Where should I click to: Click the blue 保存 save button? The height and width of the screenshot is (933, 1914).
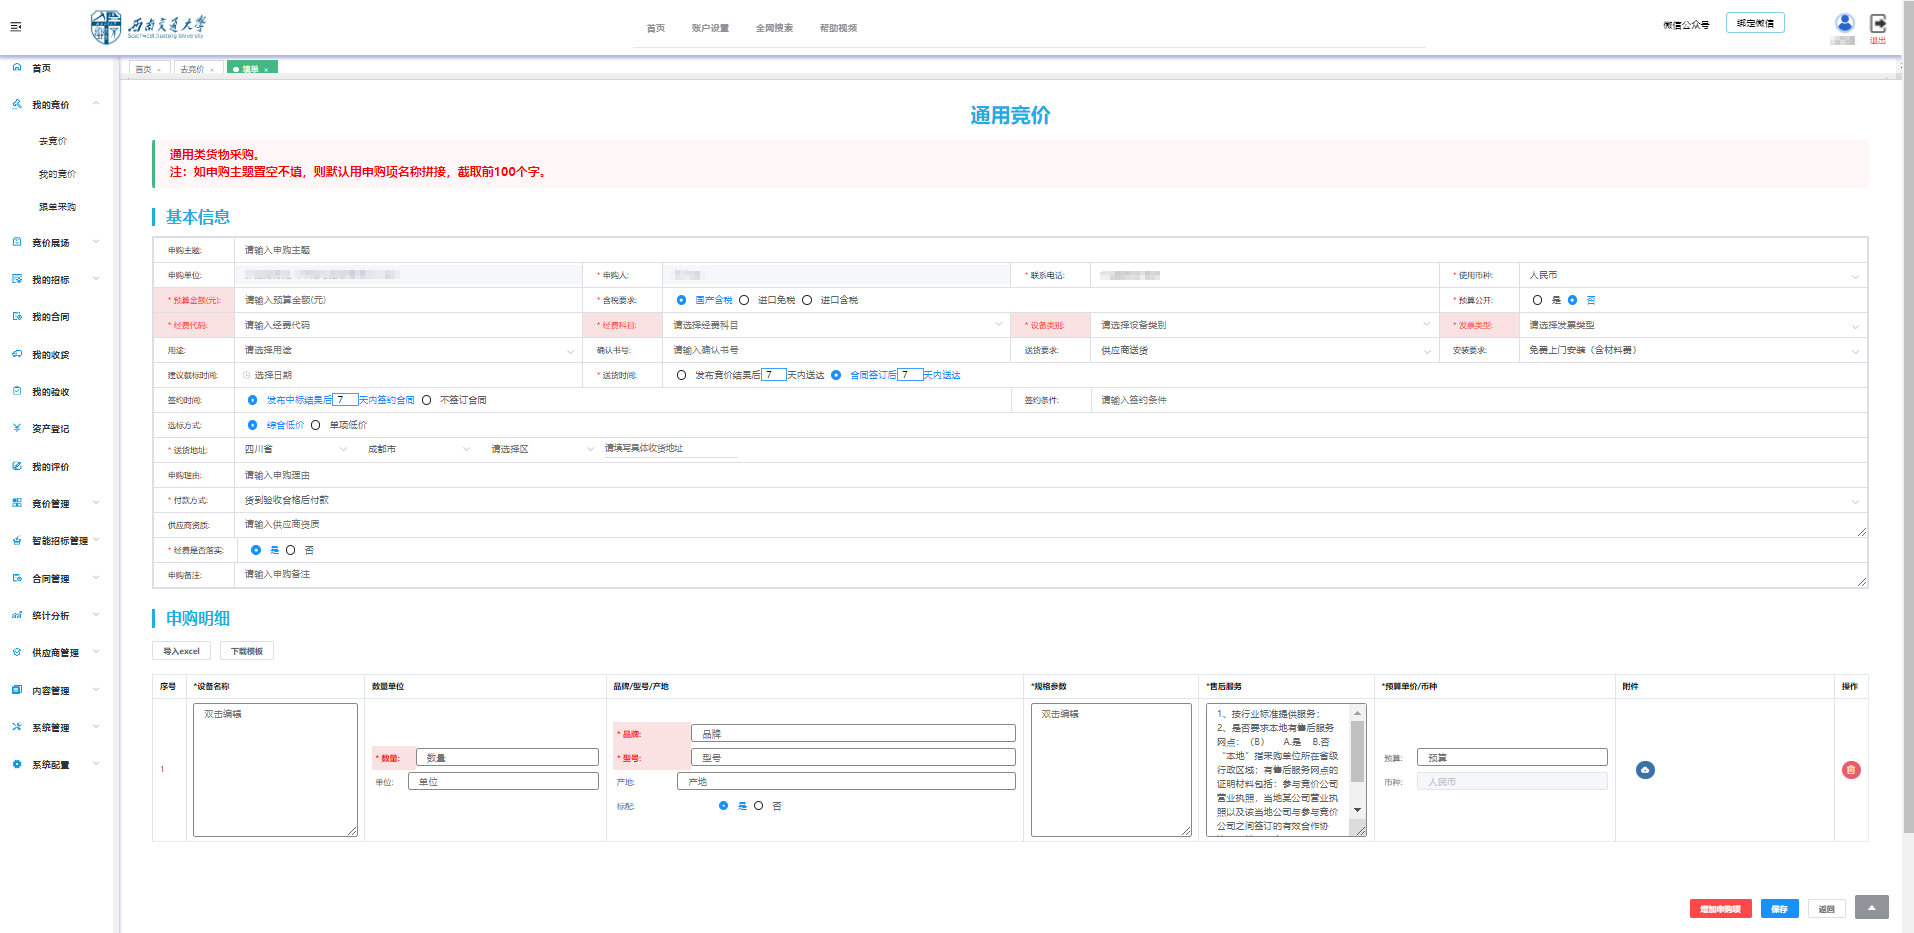tap(1779, 909)
